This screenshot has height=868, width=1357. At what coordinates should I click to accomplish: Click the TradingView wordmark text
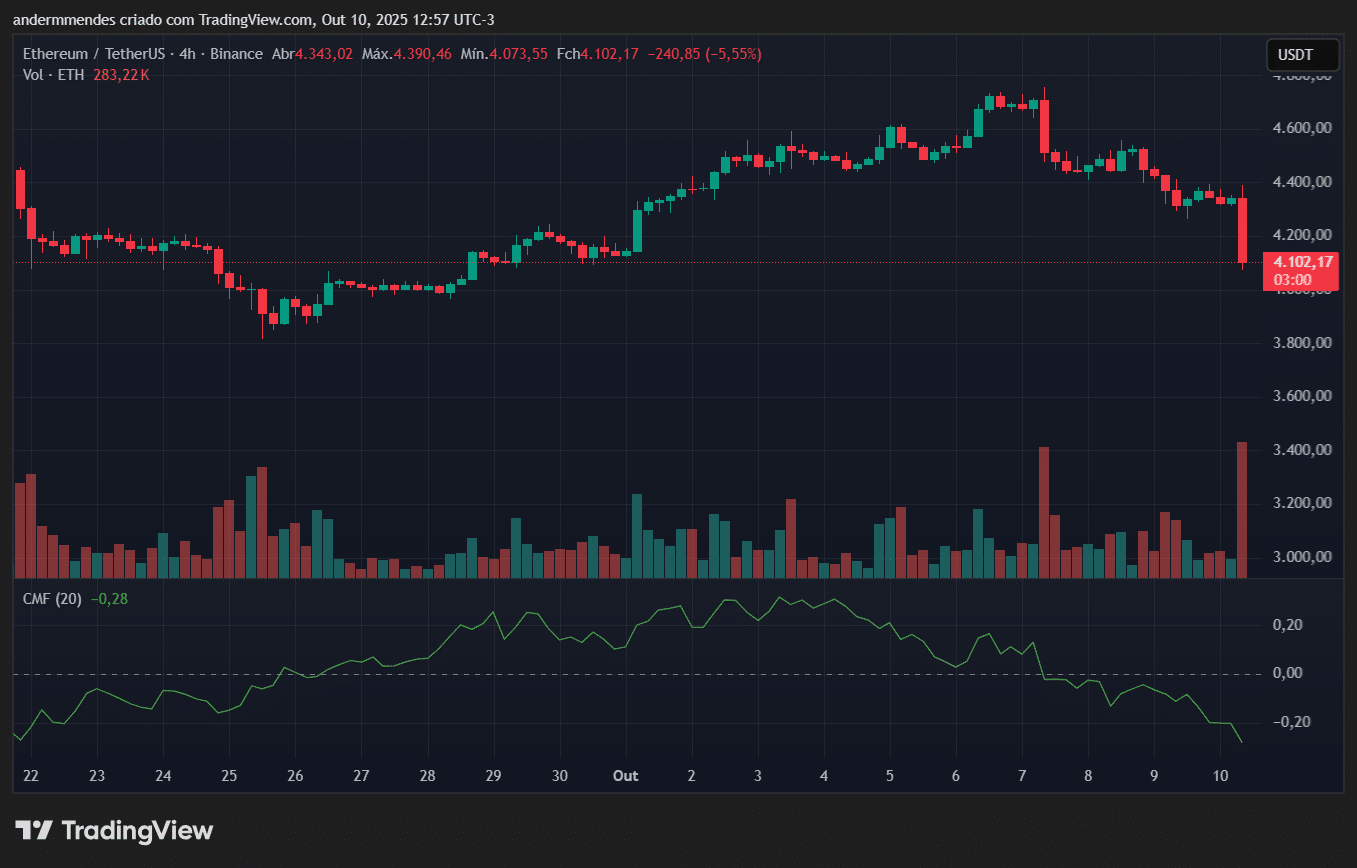[137, 830]
